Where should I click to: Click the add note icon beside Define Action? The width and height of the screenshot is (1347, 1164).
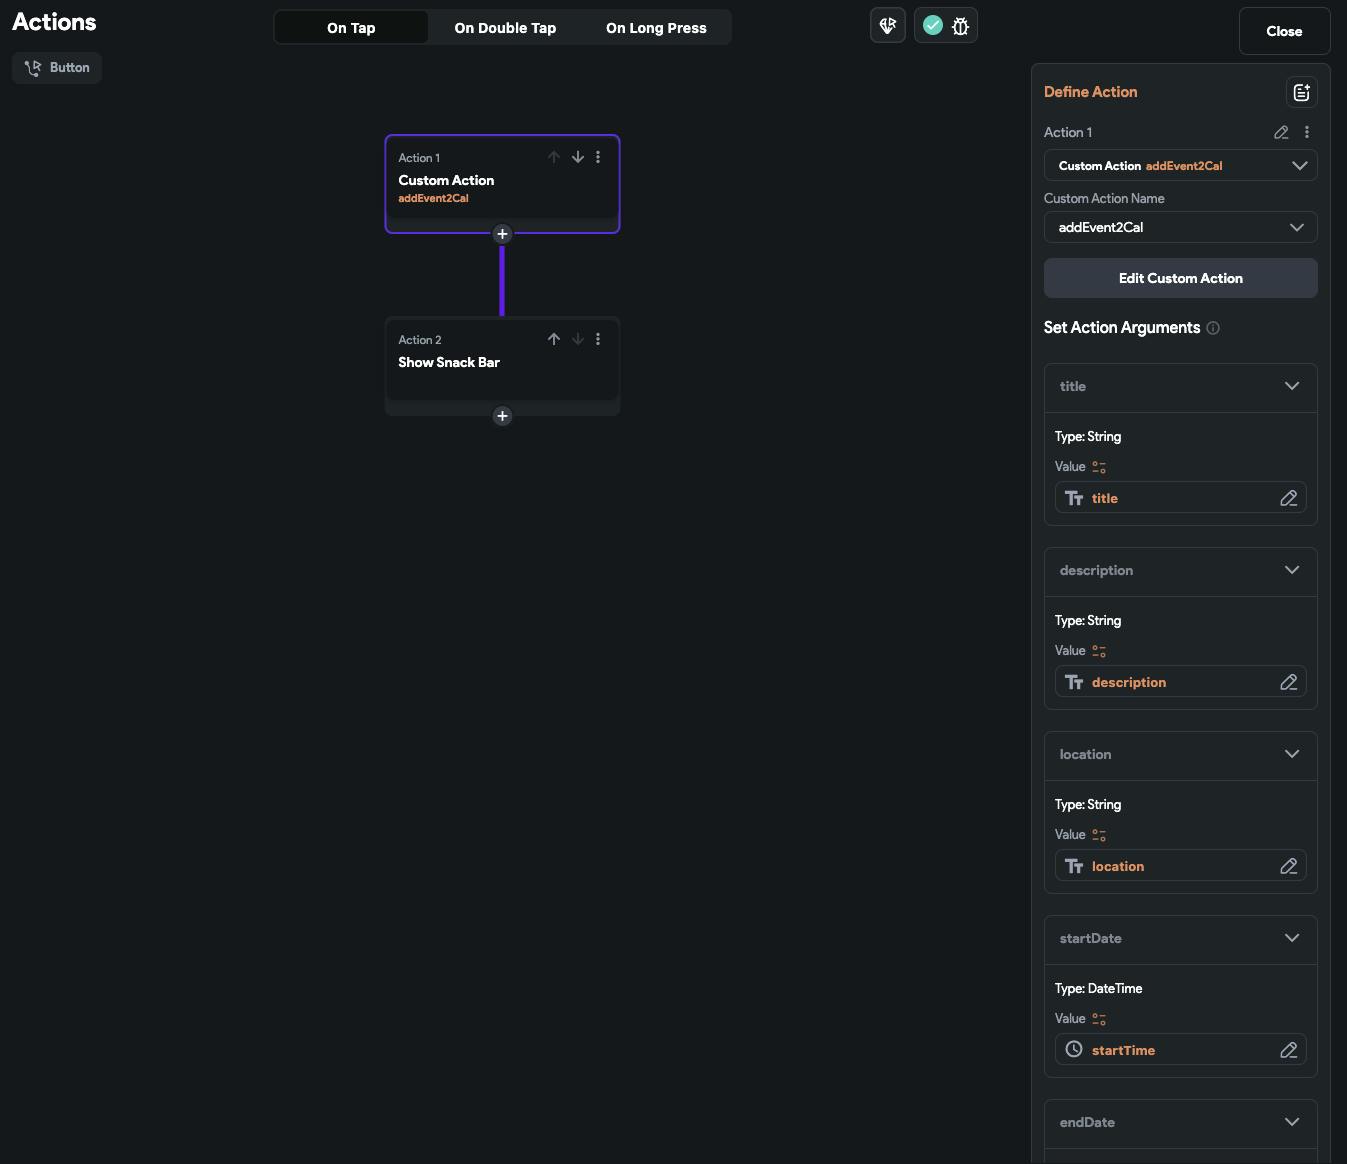(x=1301, y=92)
